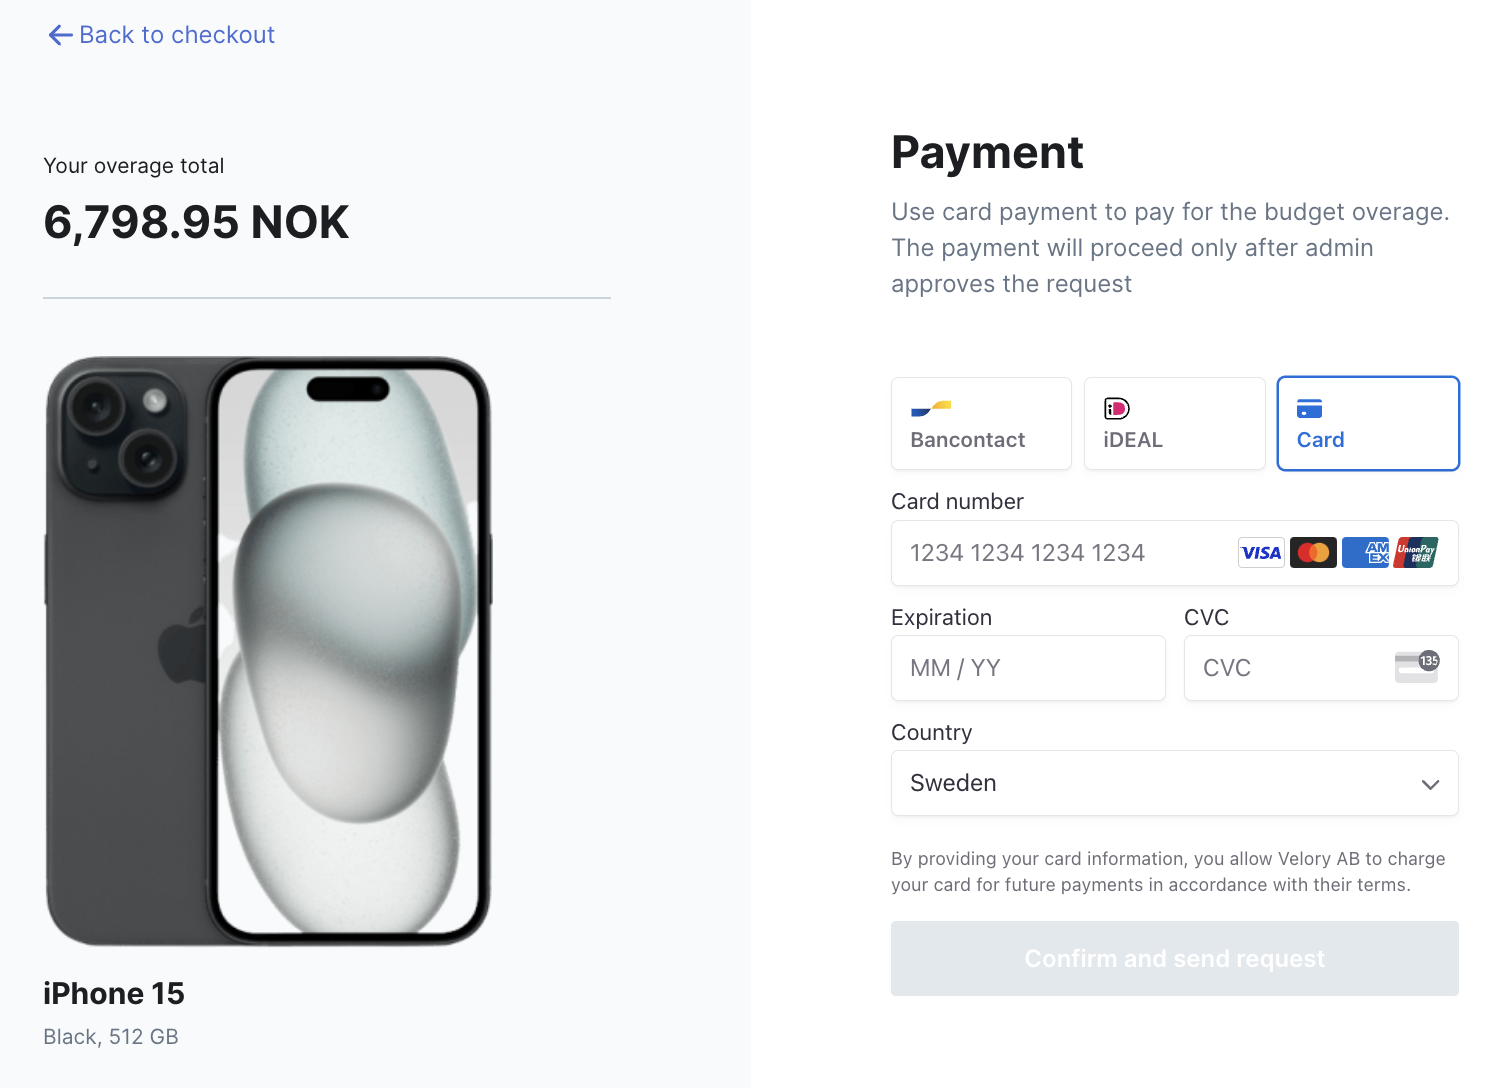Click the UnionPay brand icon
Screen dimensions: 1512x1088
(1416, 552)
